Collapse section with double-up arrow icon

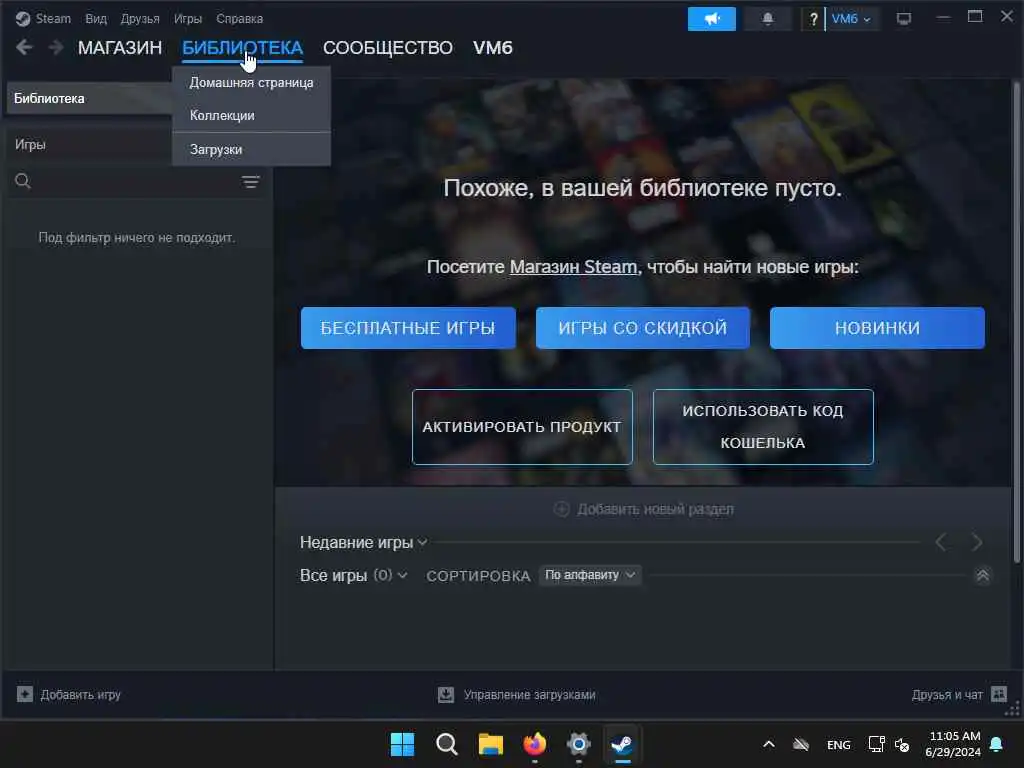tap(982, 575)
